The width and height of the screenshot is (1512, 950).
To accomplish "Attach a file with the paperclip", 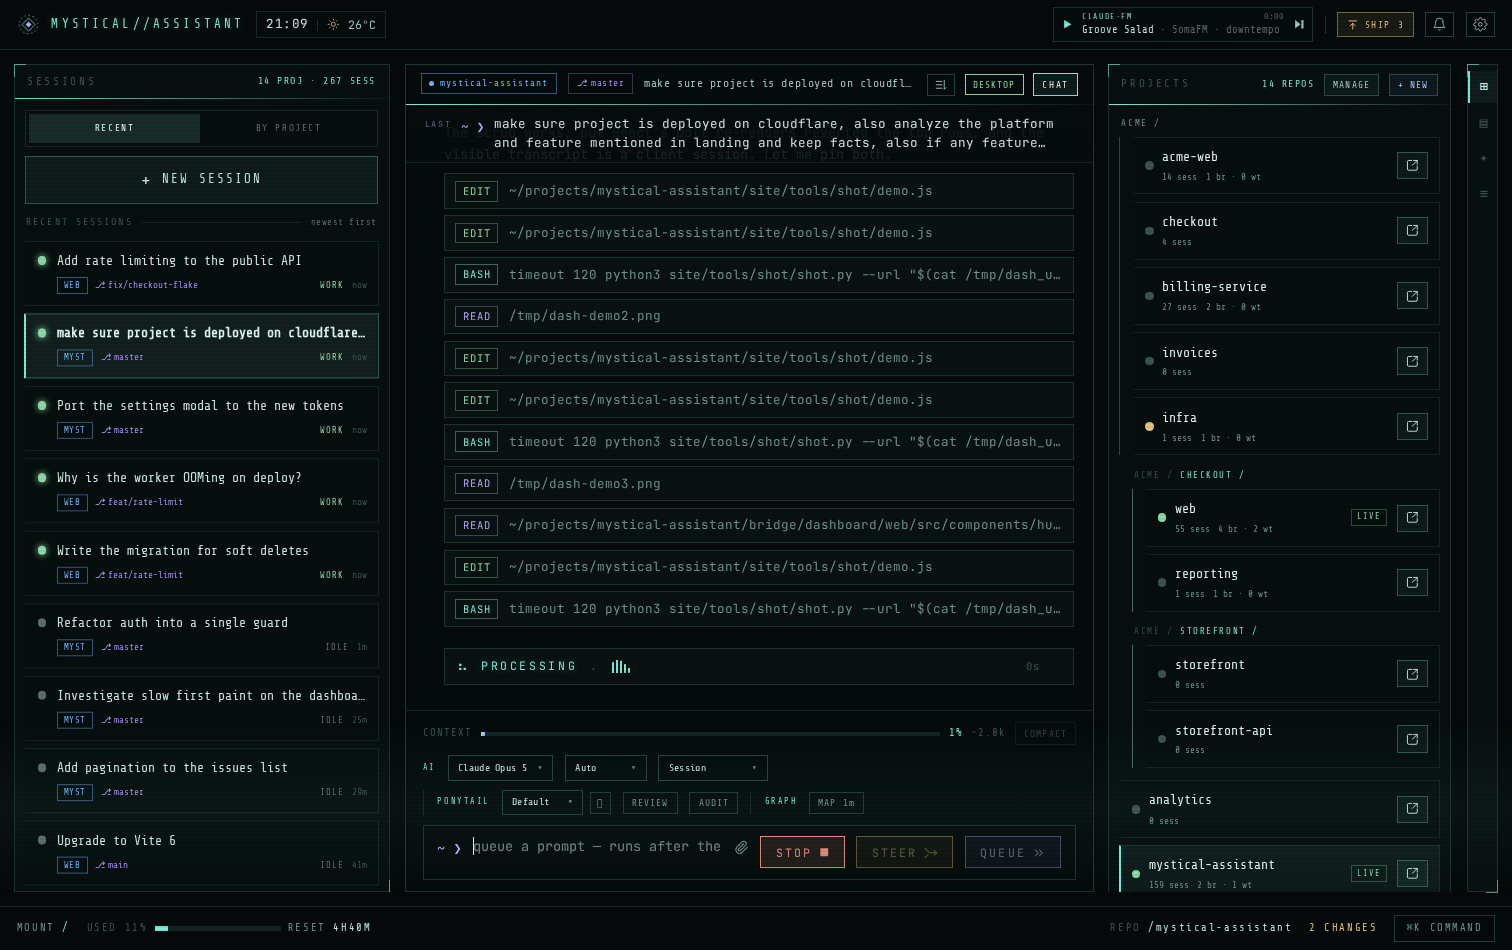I will click(741, 847).
